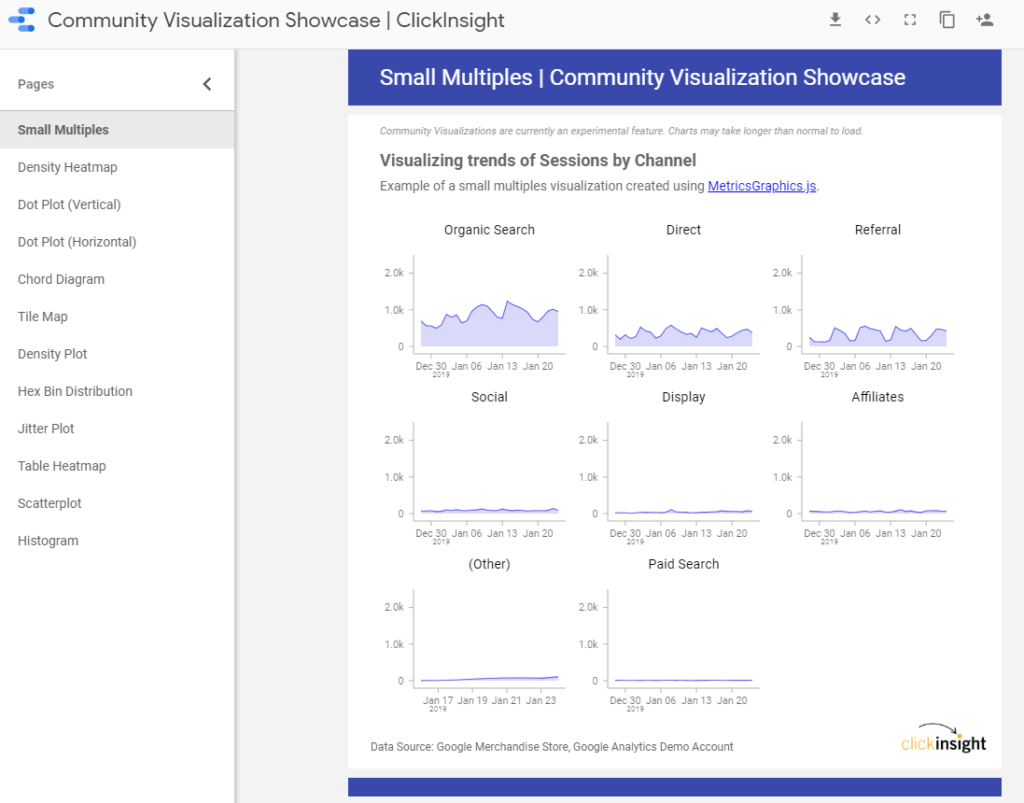The height and width of the screenshot is (803, 1024).
Task: Navigate to the Hex Bin Distribution page
Action: [x=74, y=391]
